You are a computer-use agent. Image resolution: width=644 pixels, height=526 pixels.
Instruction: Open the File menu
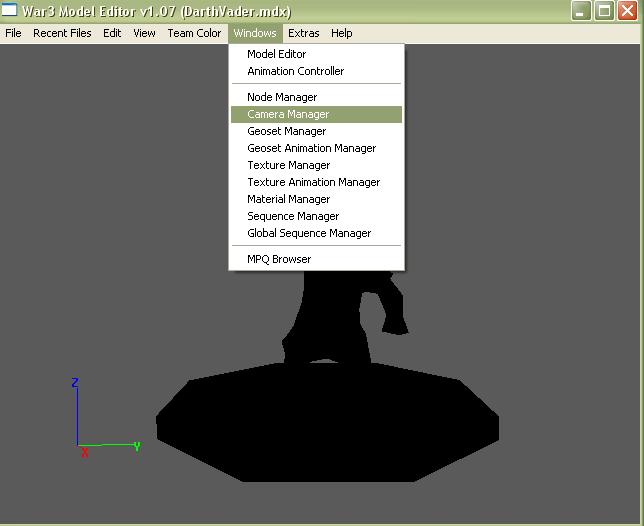pos(13,33)
